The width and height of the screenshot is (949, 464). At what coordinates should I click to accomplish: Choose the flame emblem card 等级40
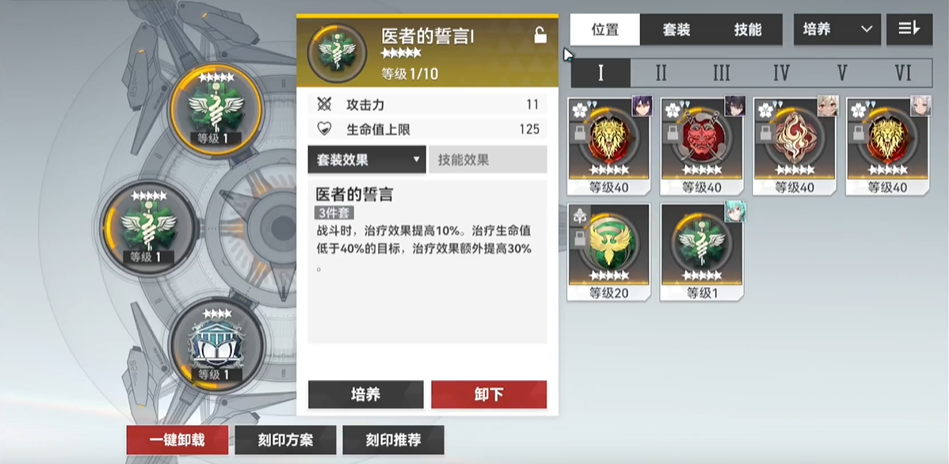coord(795,146)
